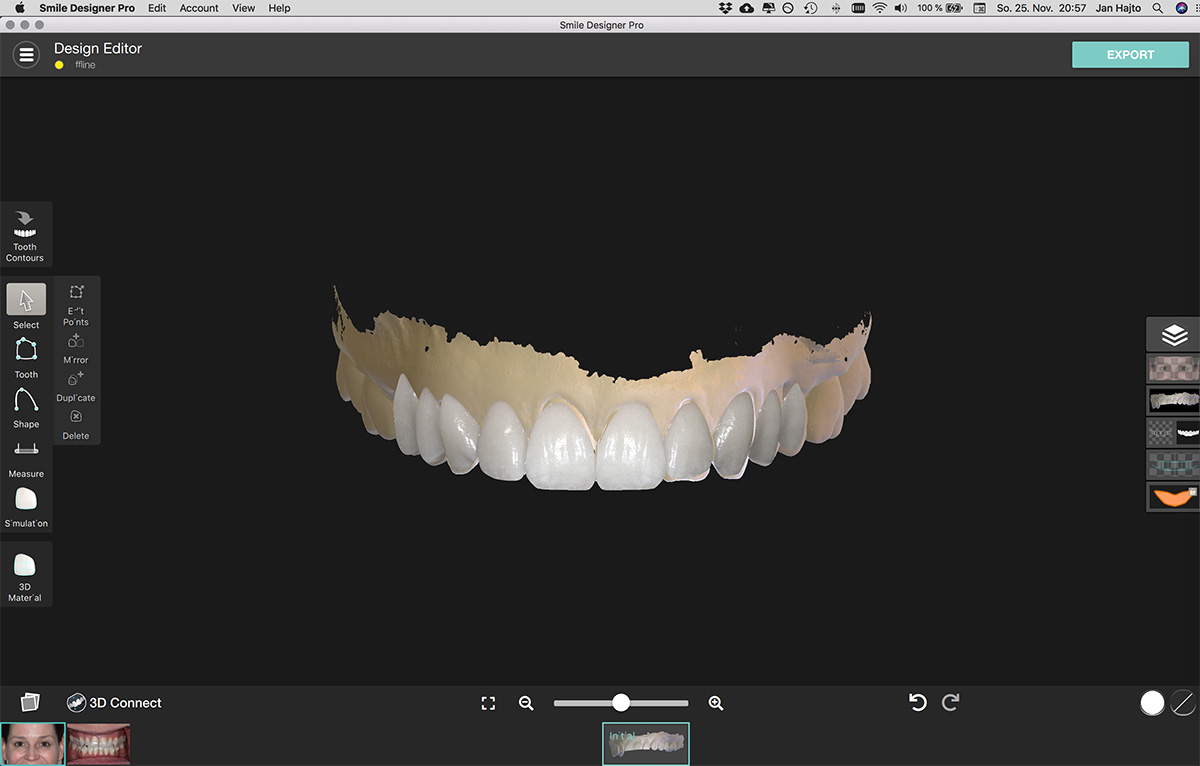
Task: Open the Edit menu
Action: point(157,8)
